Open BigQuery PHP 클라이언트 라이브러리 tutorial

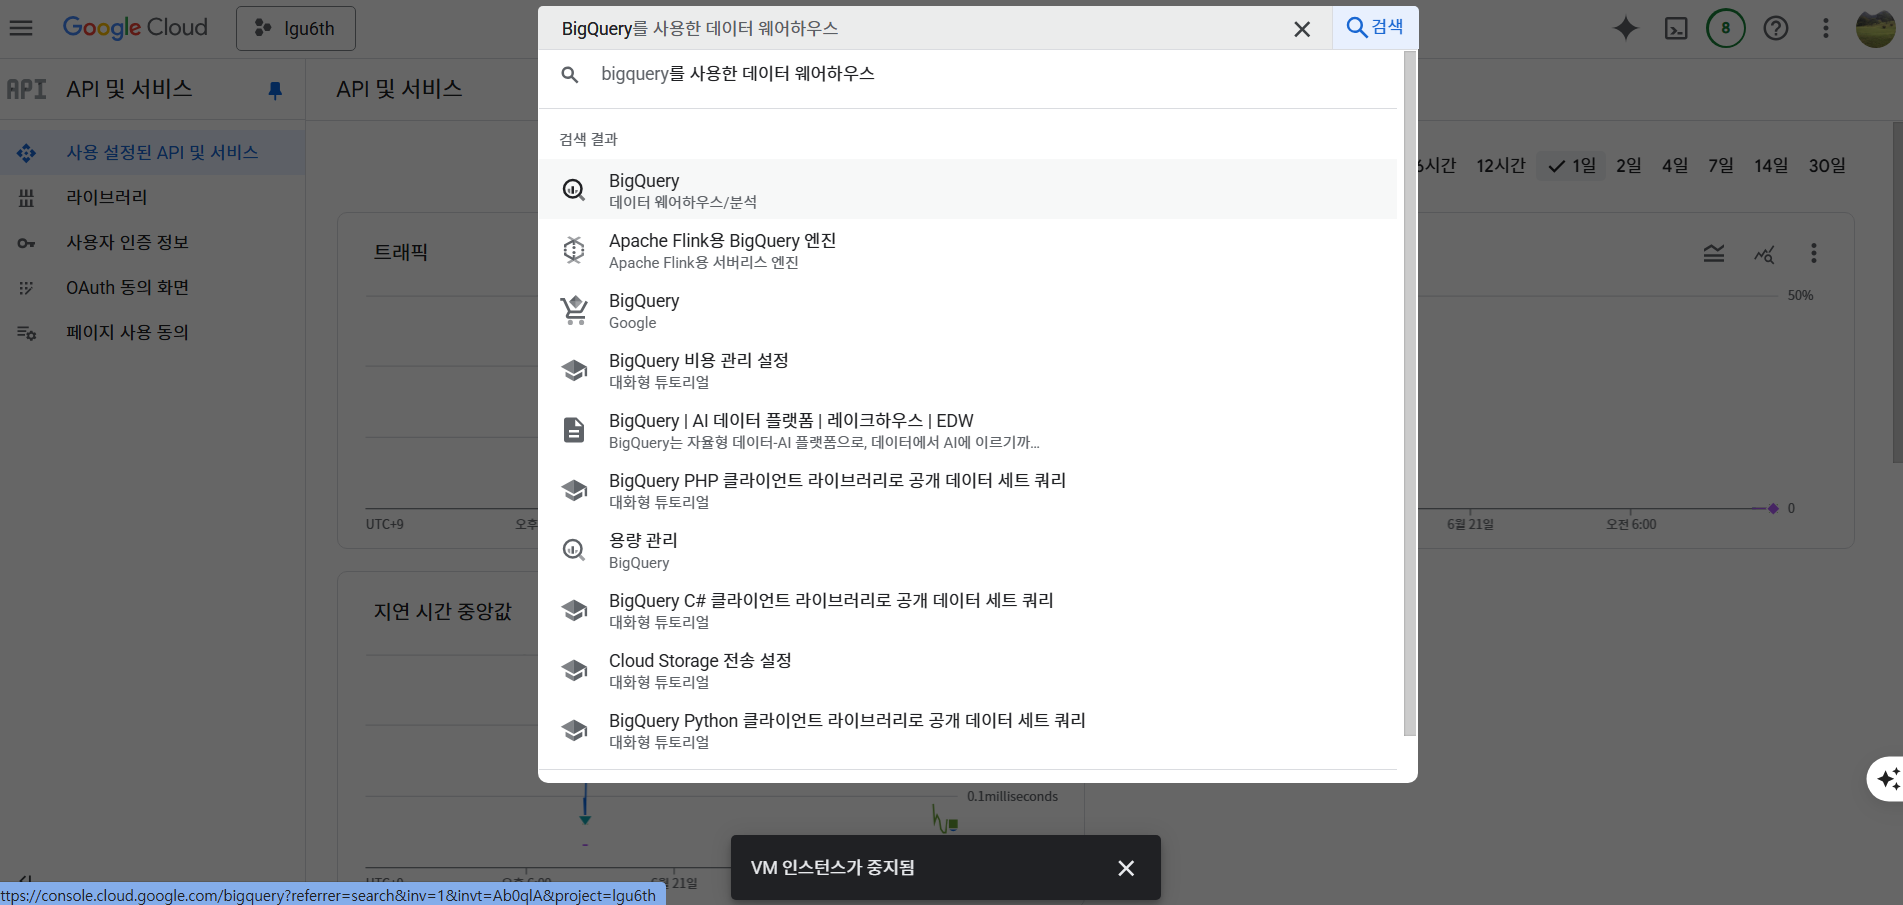click(967, 489)
